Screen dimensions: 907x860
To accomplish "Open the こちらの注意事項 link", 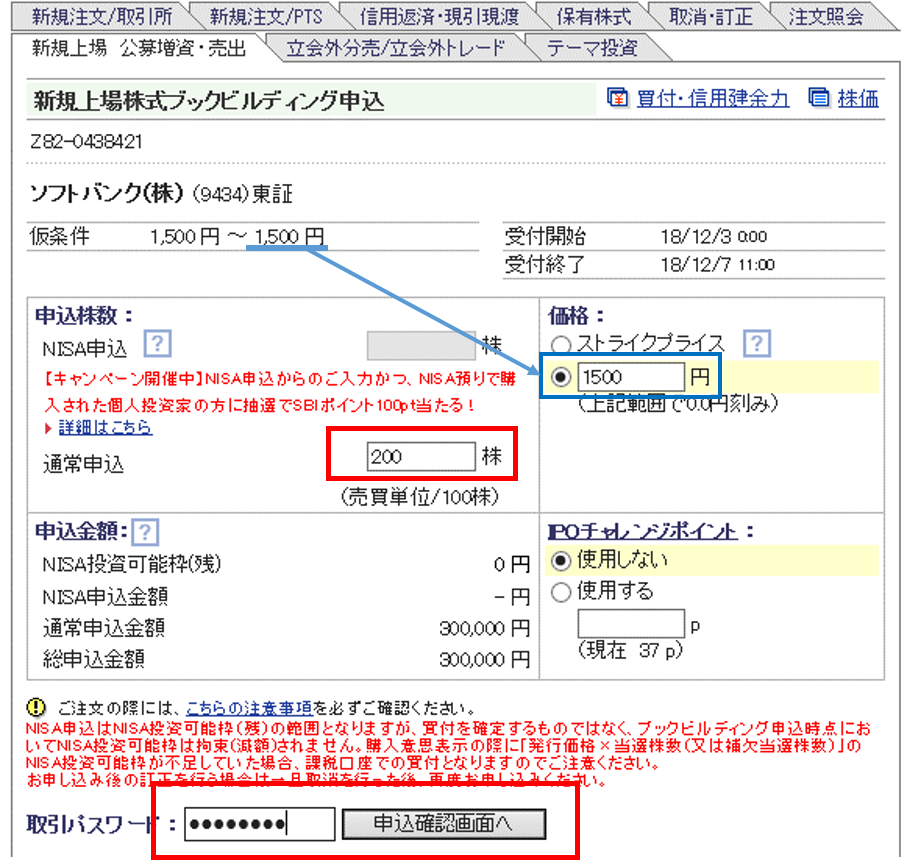I will point(249,708).
